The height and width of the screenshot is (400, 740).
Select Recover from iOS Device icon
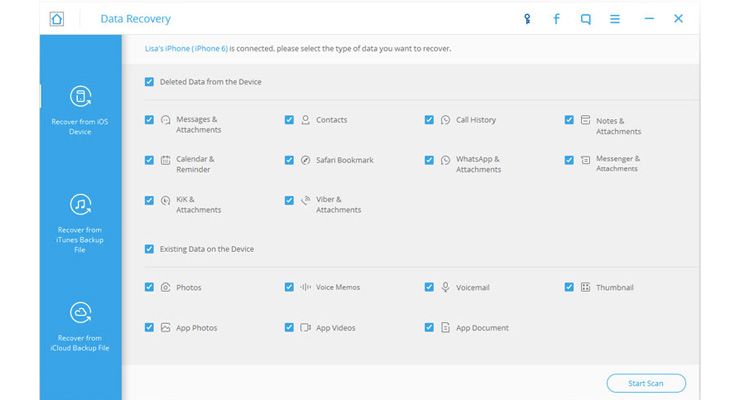tap(81, 97)
